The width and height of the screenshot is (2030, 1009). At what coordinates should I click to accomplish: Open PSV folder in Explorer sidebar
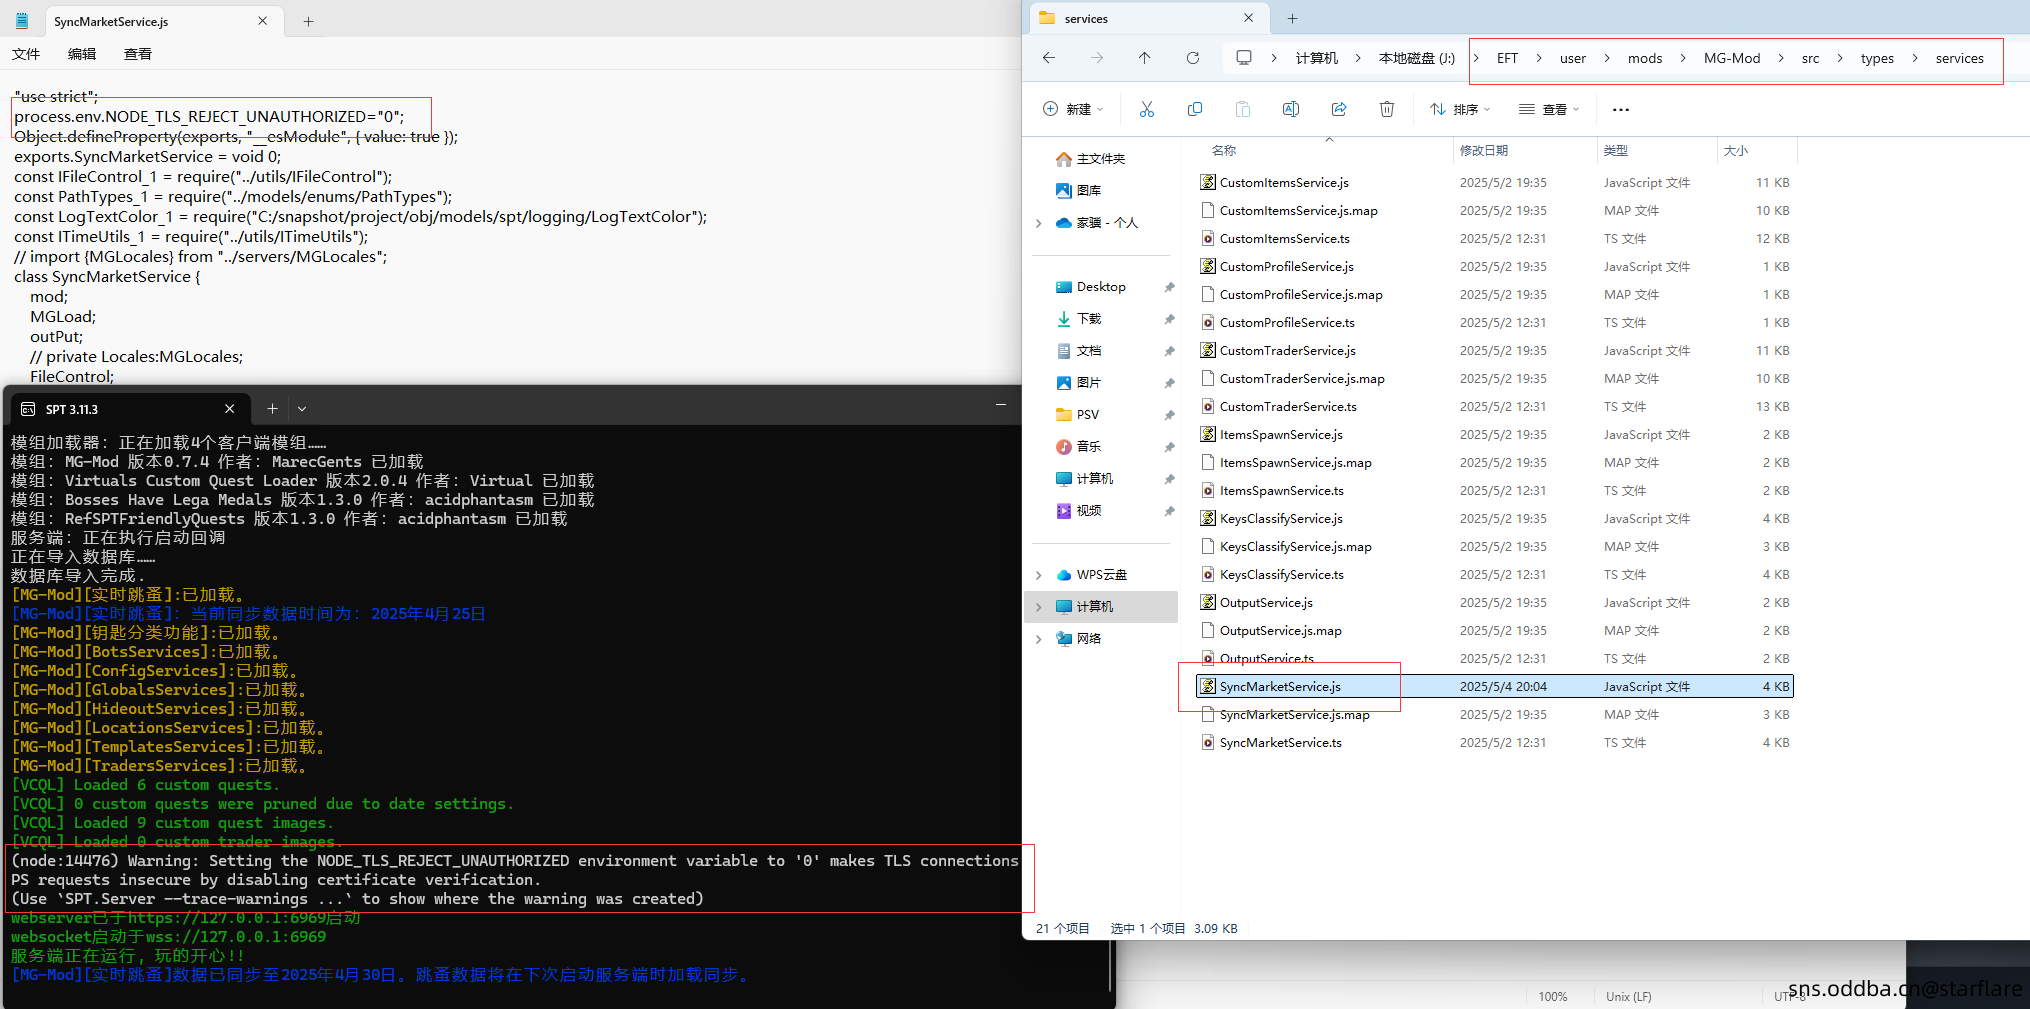pyautogui.click(x=1087, y=415)
